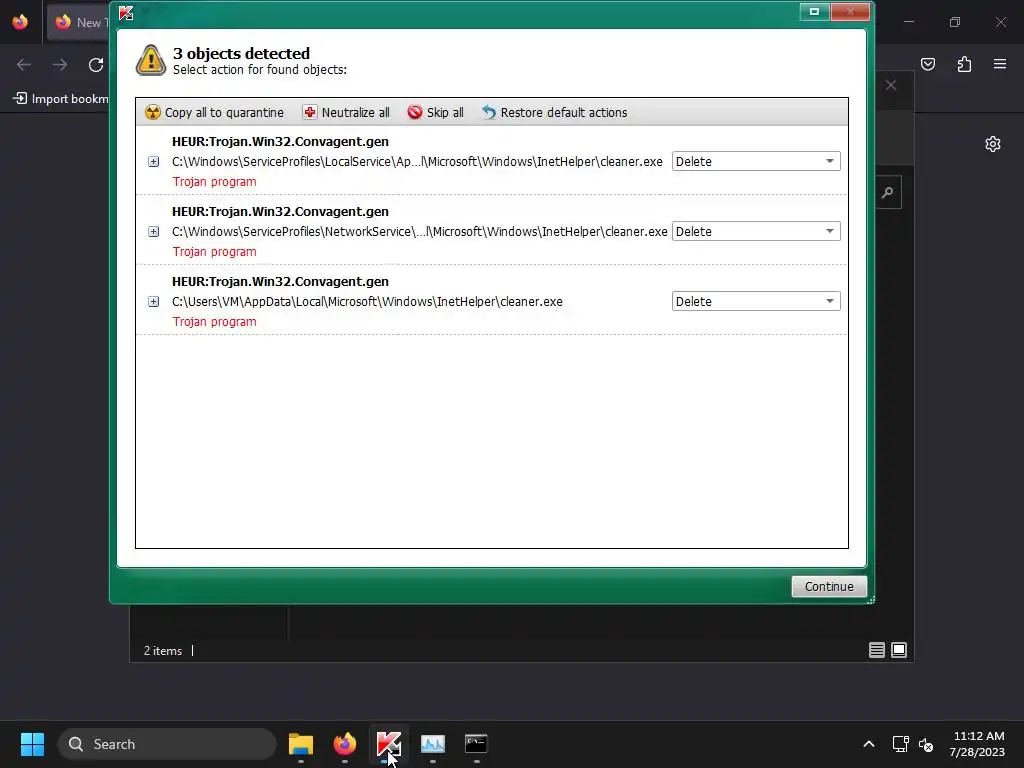Click Neutralize all button
This screenshot has height=768, width=1024.
(x=346, y=112)
